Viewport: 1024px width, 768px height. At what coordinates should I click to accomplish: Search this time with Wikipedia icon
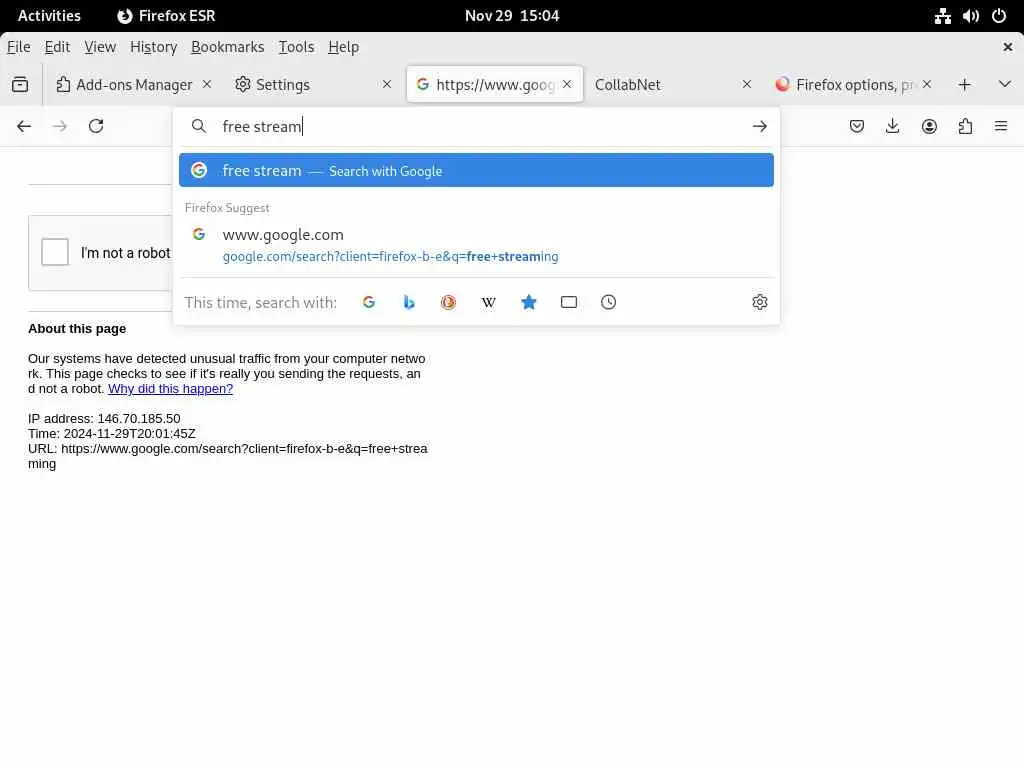(488, 302)
